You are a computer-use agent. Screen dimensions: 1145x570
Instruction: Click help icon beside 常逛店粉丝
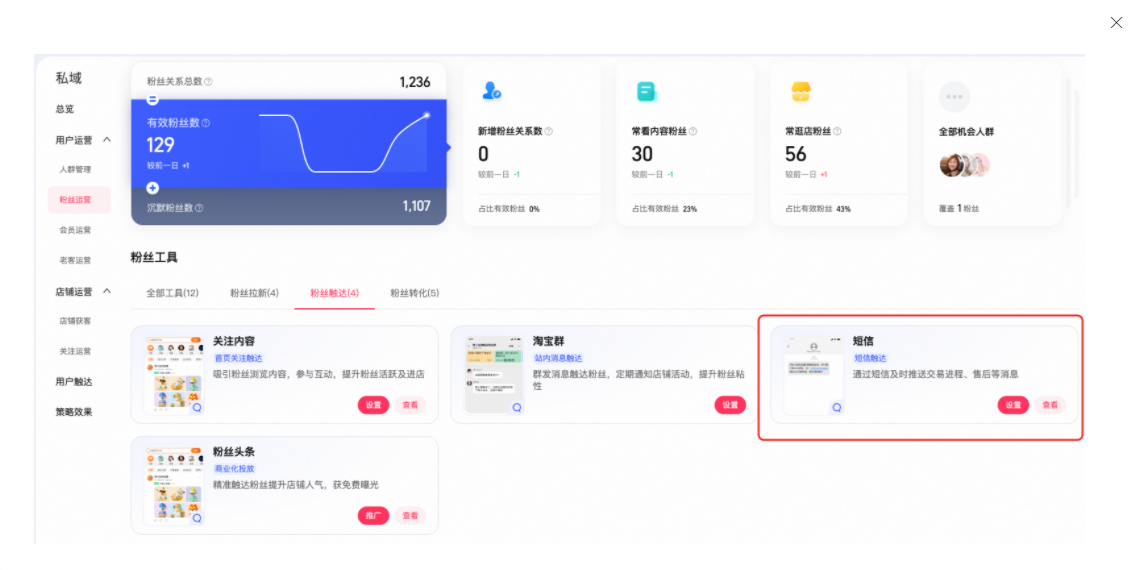[838, 131]
